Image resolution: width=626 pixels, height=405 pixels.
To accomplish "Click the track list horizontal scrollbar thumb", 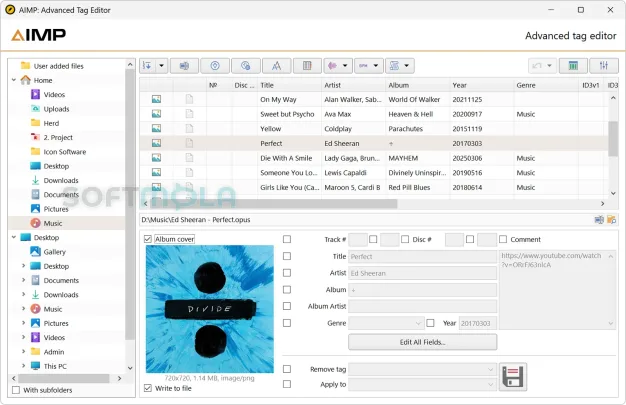I will coord(273,204).
